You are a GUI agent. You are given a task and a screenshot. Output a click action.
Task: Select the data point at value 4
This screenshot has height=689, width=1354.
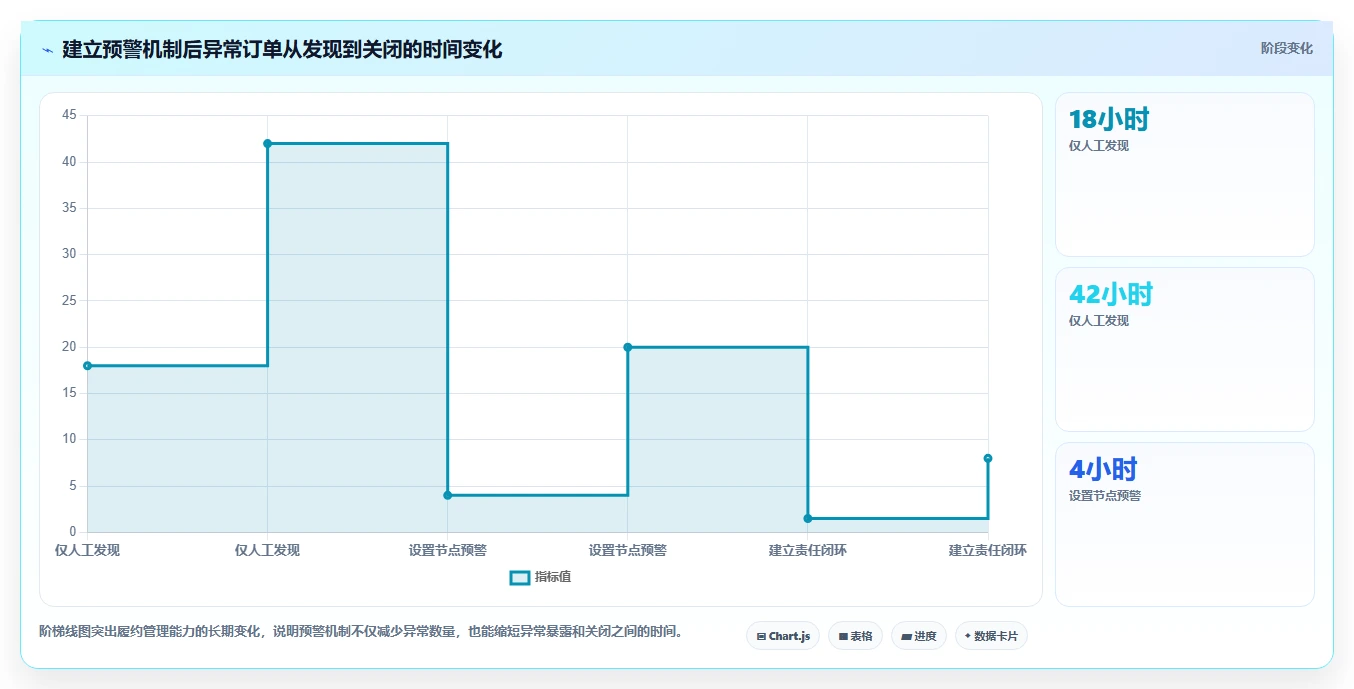pos(447,495)
